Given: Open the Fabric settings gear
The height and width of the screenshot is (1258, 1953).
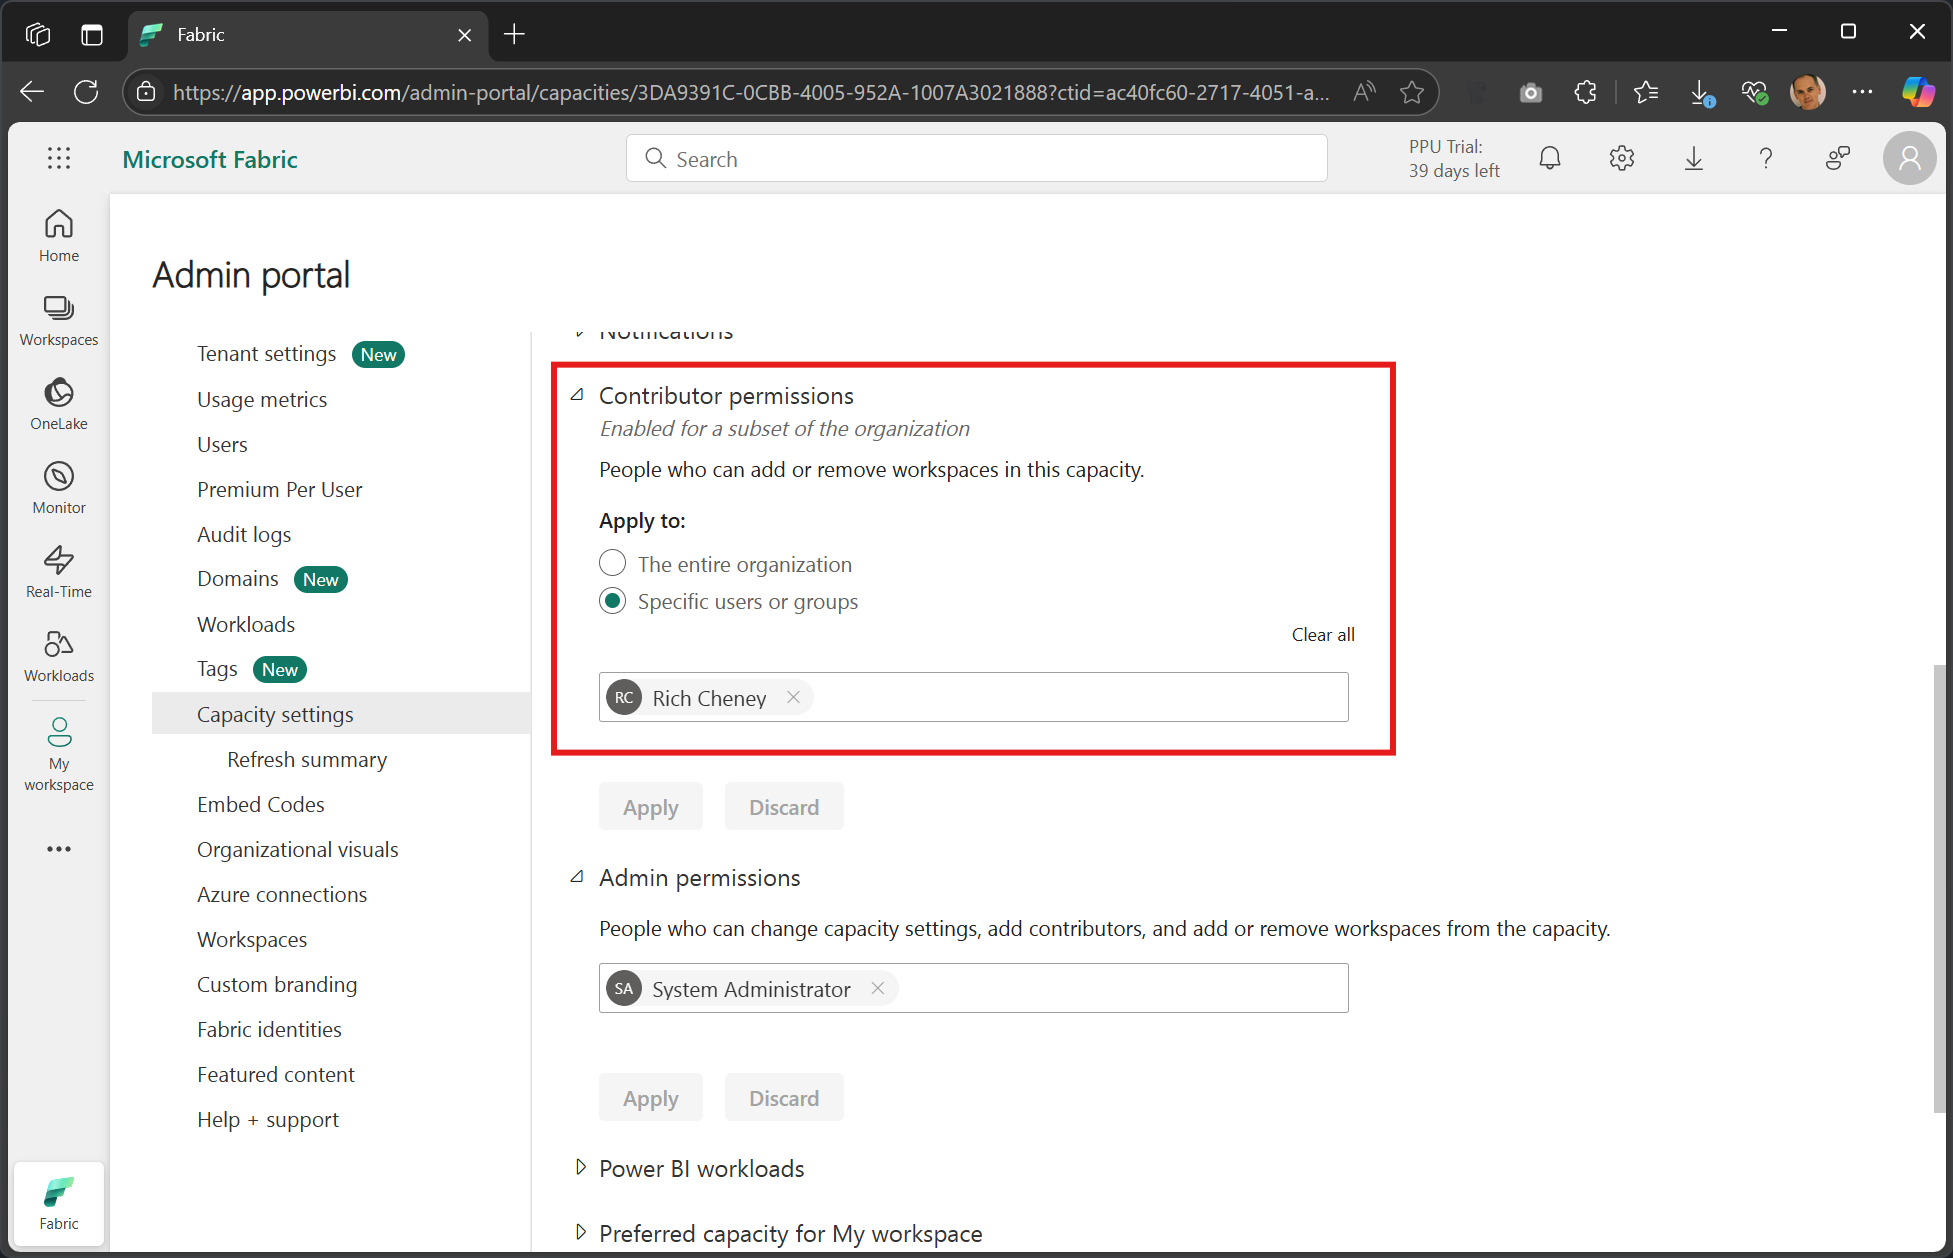Looking at the screenshot, I should 1621,158.
